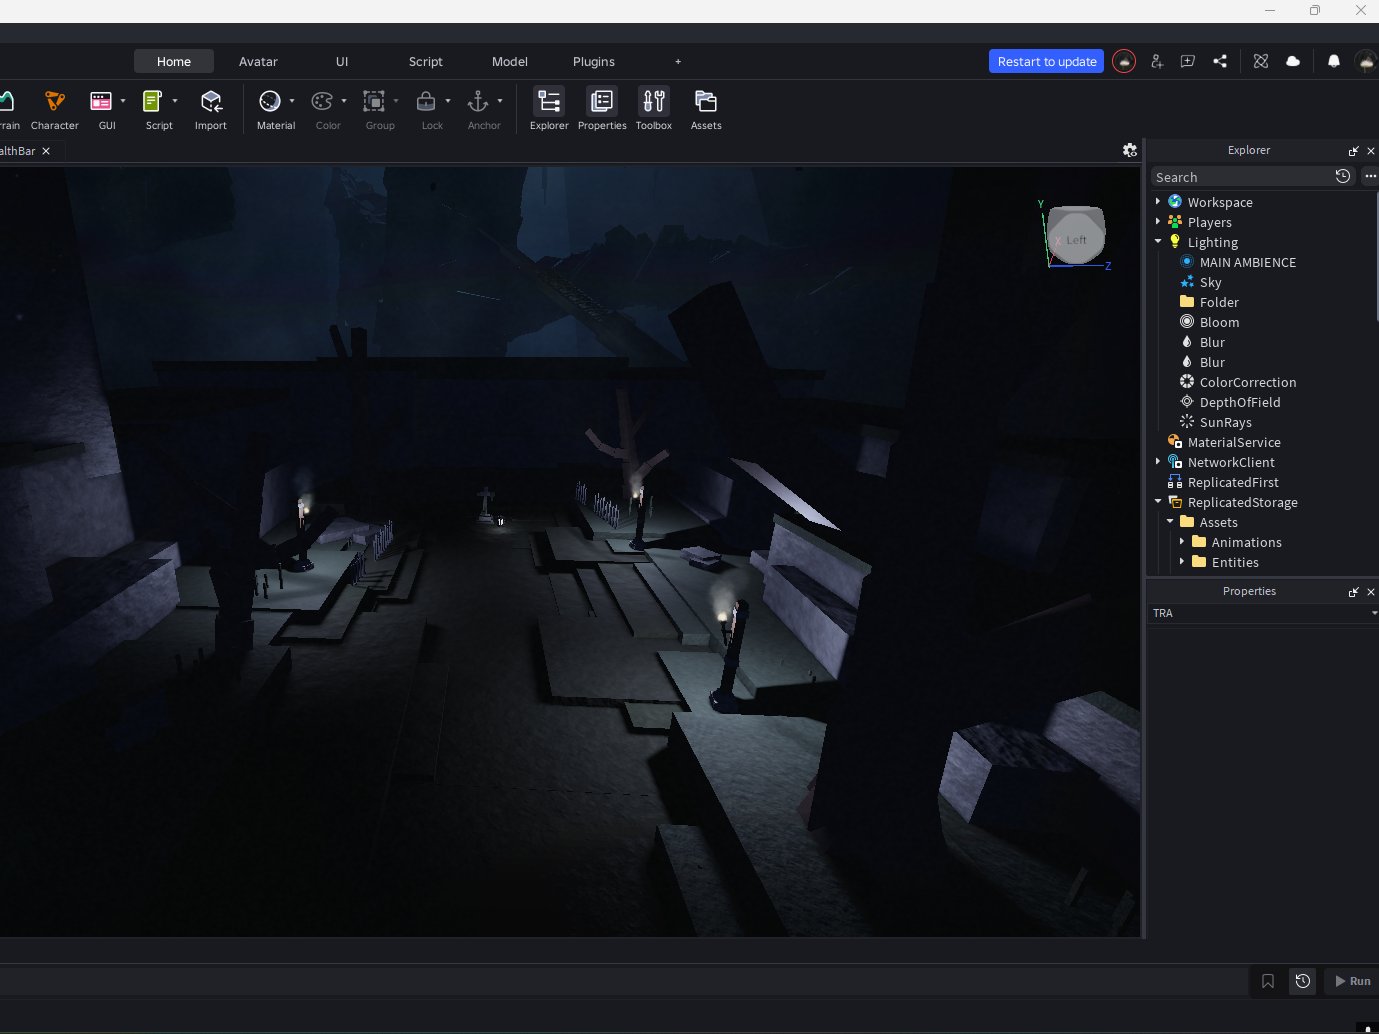Collapse the ReplicatedStorage node

click(1158, 502)
